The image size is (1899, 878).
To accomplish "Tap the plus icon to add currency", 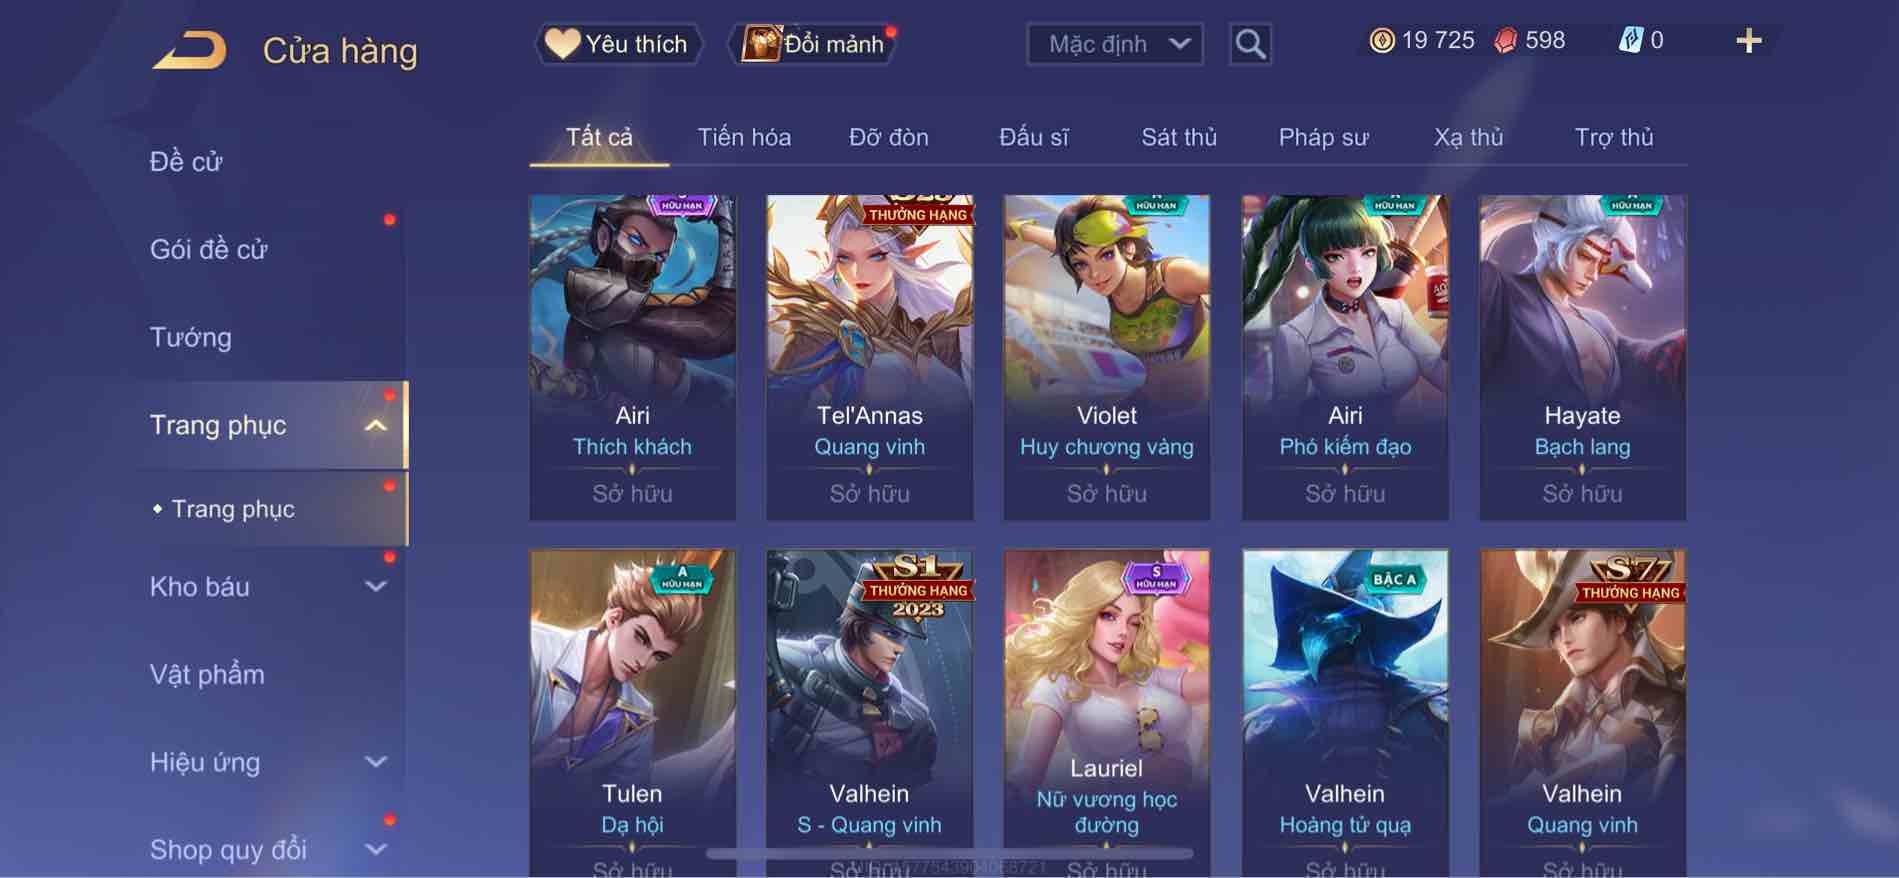I will coord(1748,41).
